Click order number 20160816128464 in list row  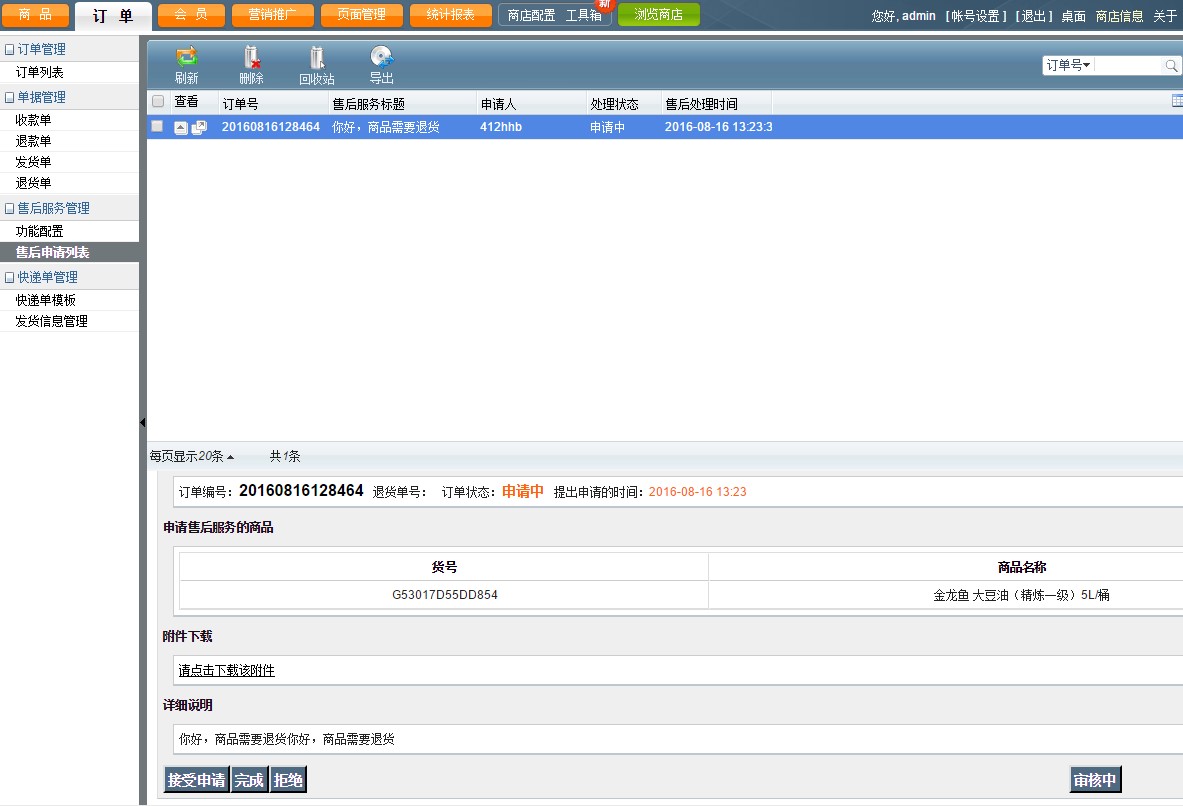(x=271, y=127)
